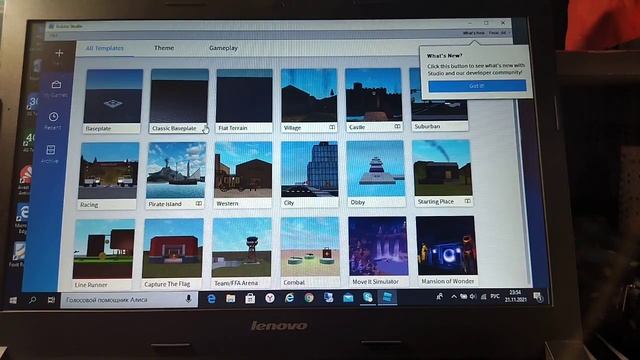Click the book icon on Village template

[332, 127]
